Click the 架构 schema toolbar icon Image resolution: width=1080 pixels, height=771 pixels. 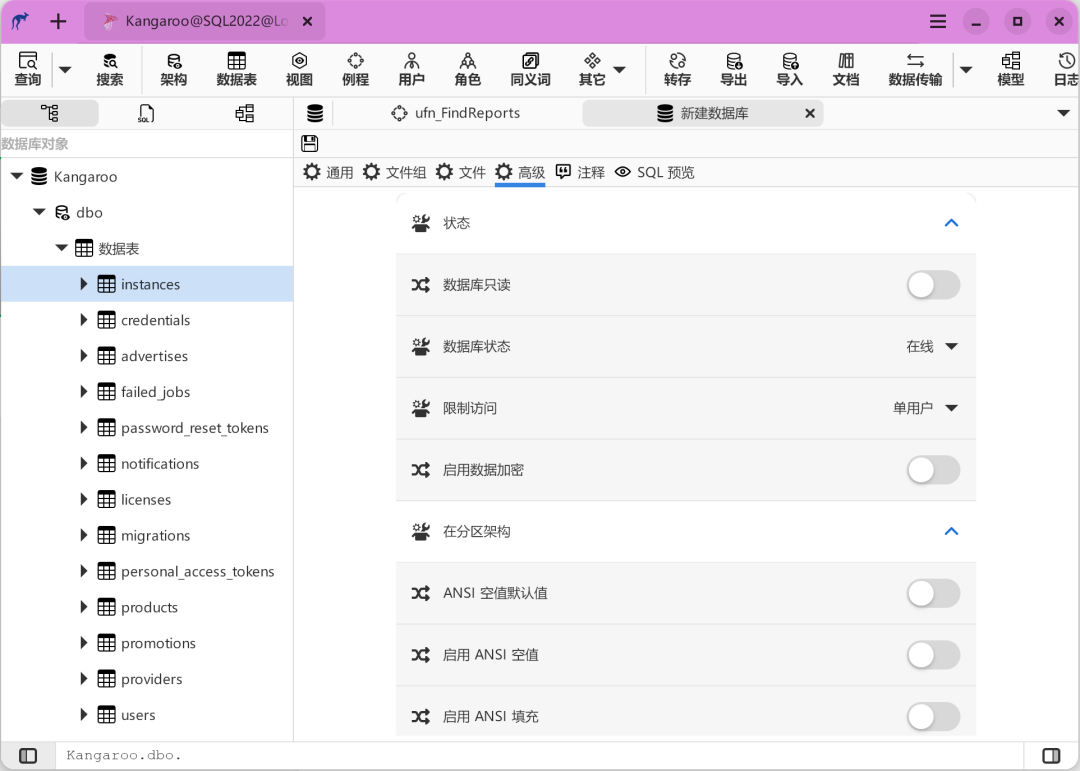coord(173,69)
